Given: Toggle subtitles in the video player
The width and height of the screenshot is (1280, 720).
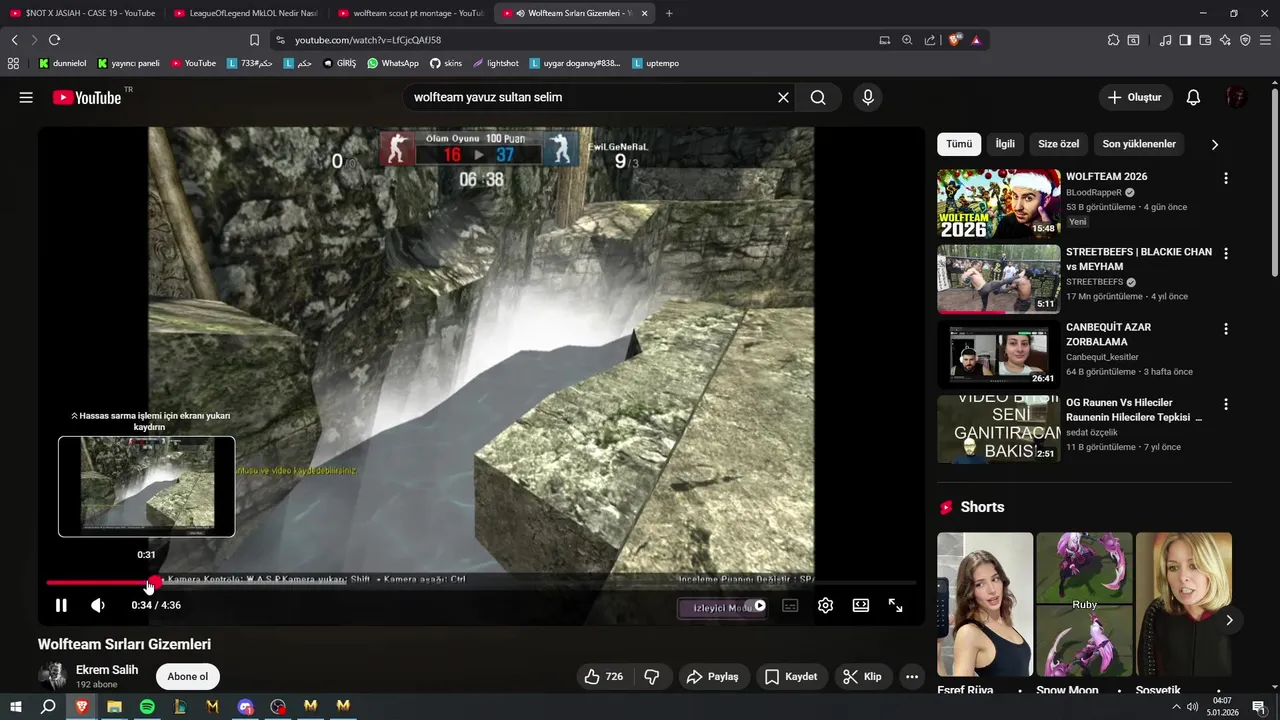Looking at the screenshot, I should [x=790, y=605].
